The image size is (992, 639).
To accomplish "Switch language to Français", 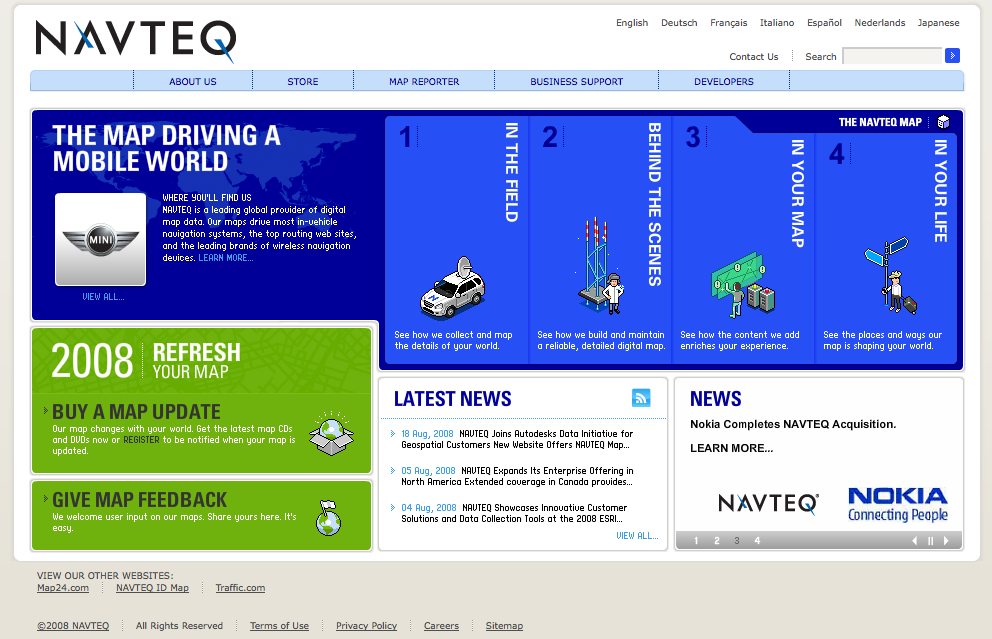I will 728,23.
